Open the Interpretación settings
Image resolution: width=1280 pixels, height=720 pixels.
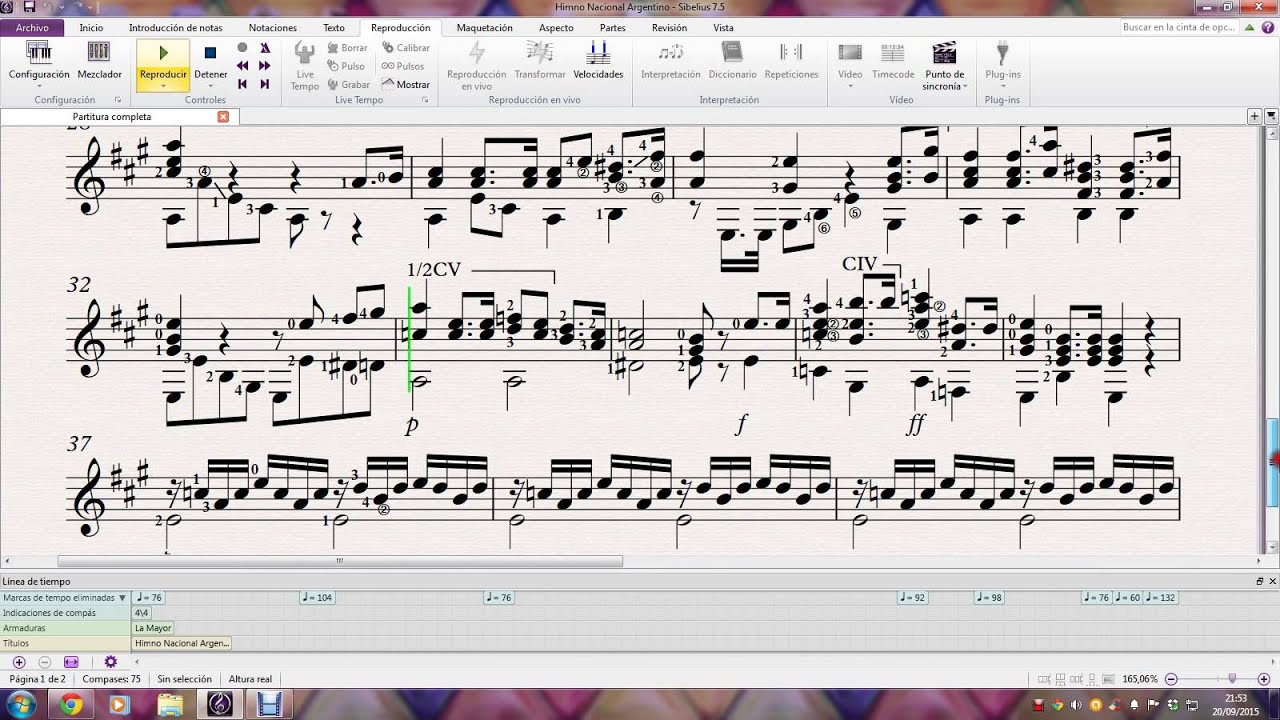(671, 60)
